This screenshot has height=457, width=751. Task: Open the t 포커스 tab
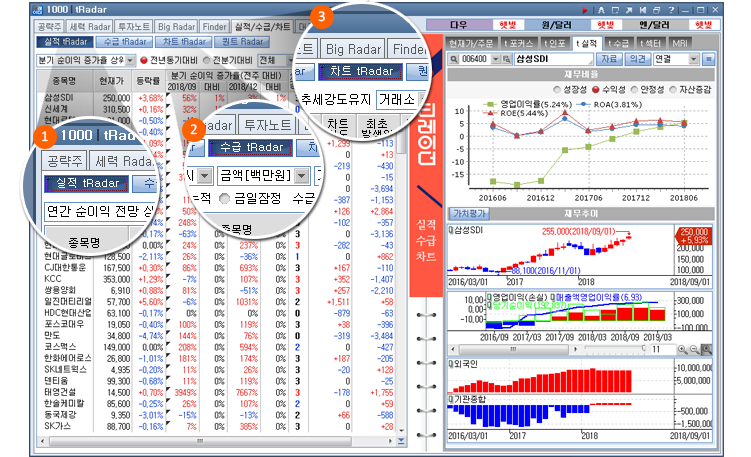tap(519, 44)
